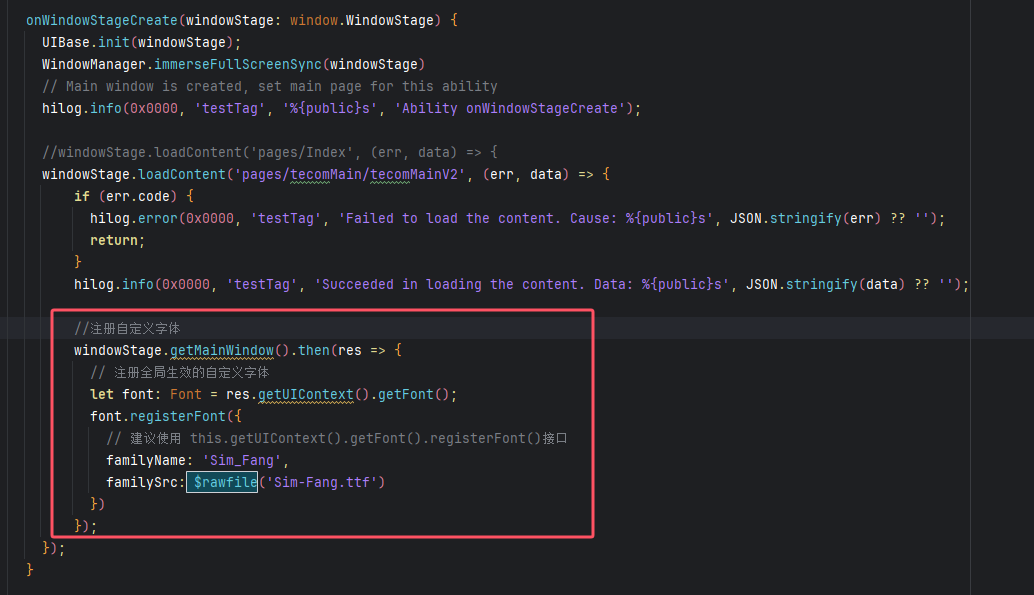Viewport: 1034px width, 595px height.
Task: Click the hilog.error call
Action: [x=130, y=218]
